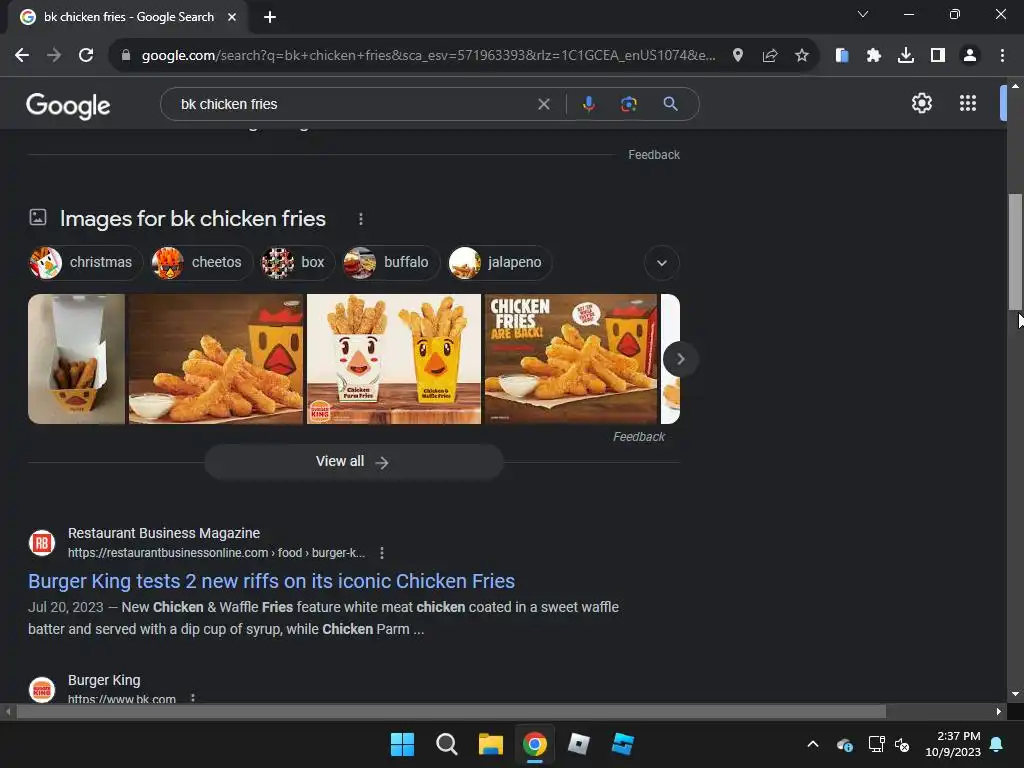This screenshot has height=768, width=1024.
Task: Open the Burger King result site name
Action: click(x=104, y=680)
